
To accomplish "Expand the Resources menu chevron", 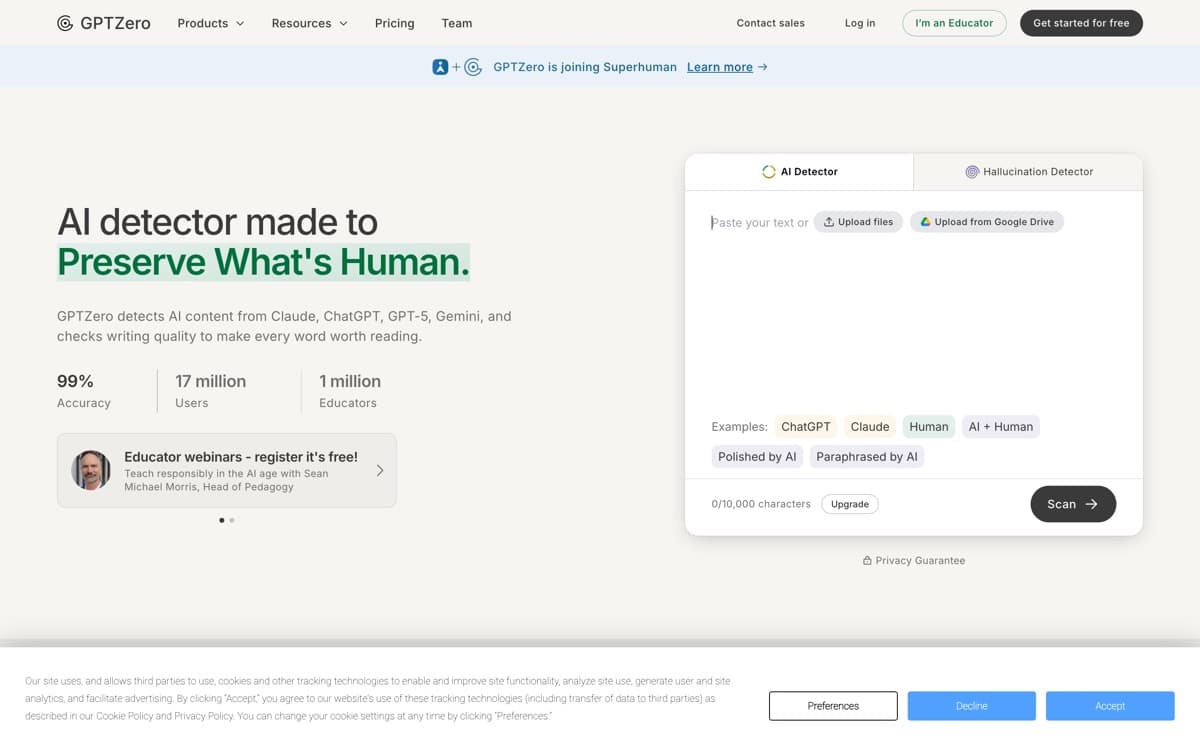I will [343, 23].
